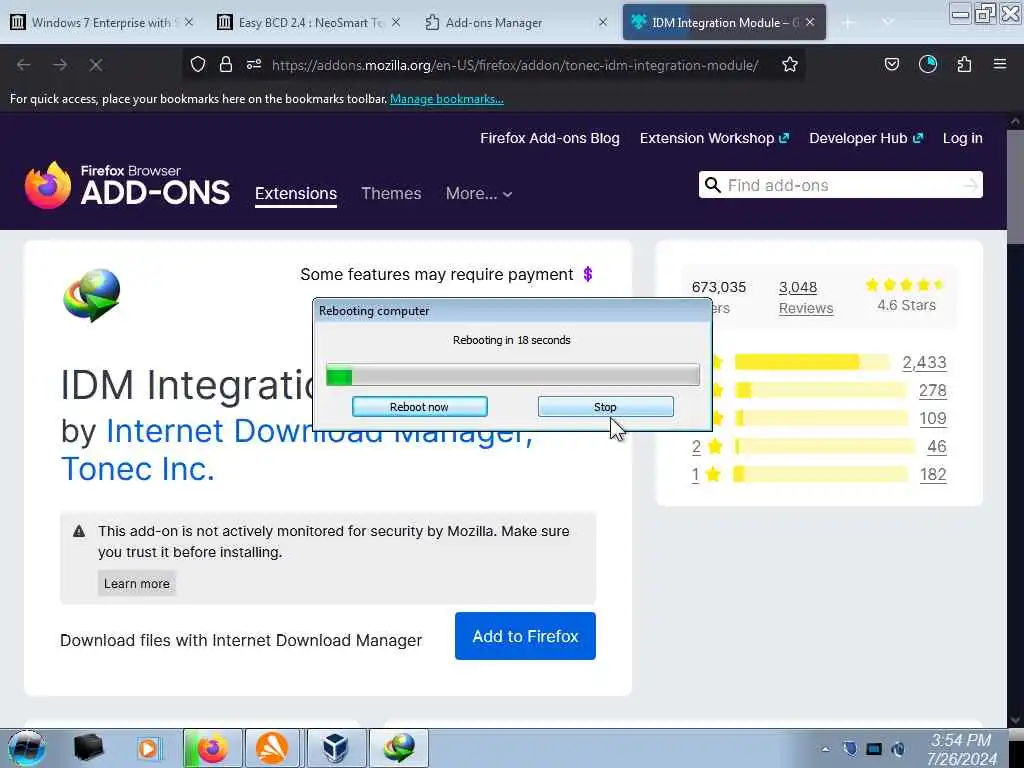This screenshot has height=768, width=1024.
Task: Expand the More... dropdown in navigation
Action: 479,193
